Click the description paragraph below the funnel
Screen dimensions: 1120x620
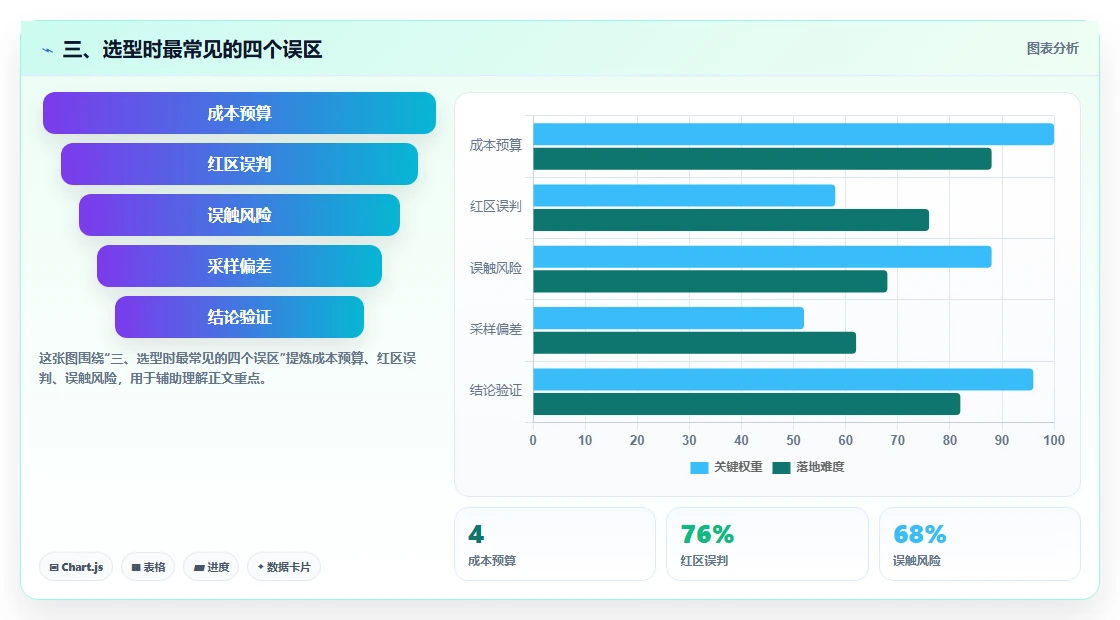coord(227,369)
